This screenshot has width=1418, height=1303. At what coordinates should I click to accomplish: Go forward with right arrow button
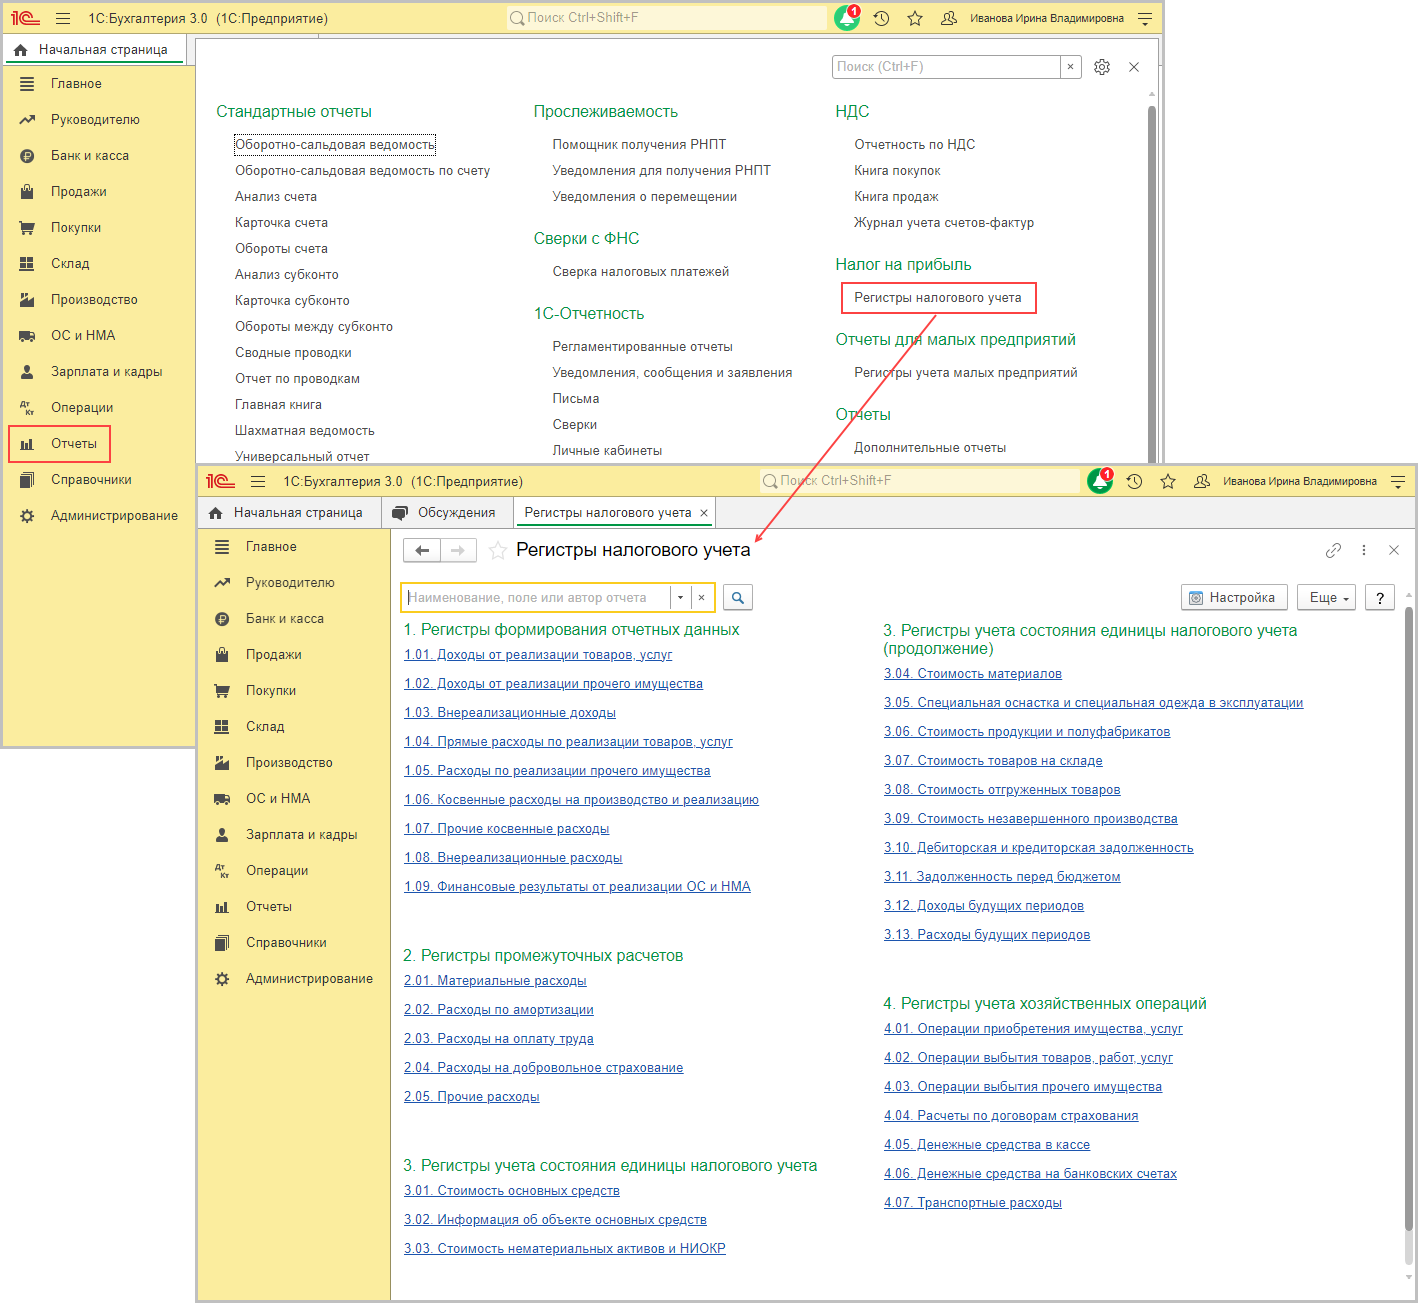pyautogui.click(x=458, y=550)
